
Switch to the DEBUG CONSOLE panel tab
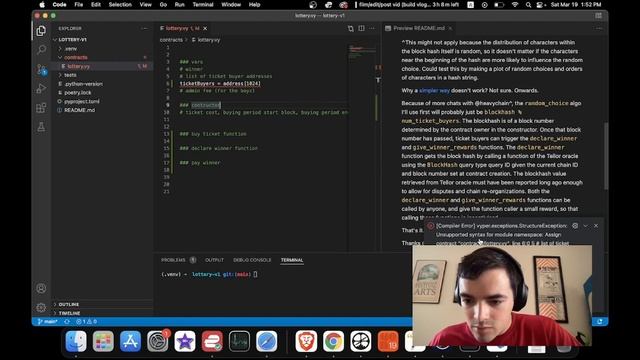point(252,260)
